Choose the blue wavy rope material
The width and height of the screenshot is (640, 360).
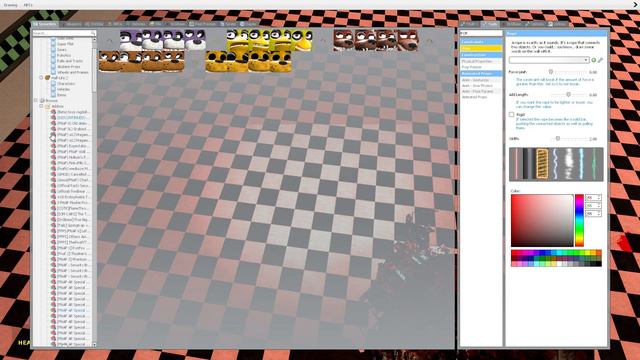pyautogui.click(x=555, y=164)
